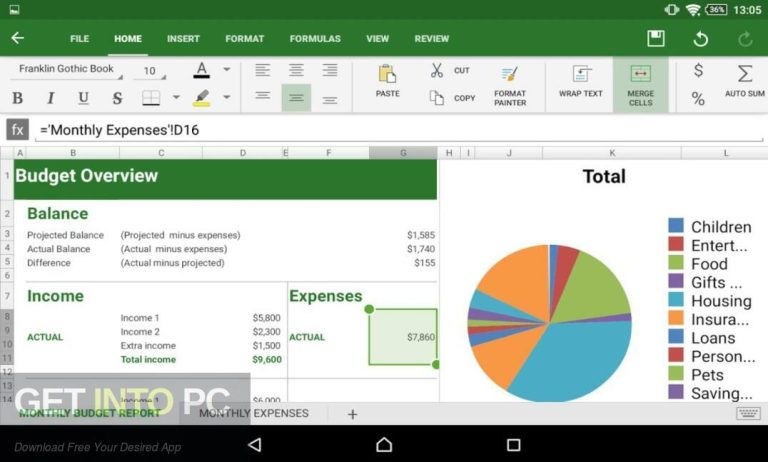Save the spreadsheet with the floppy icon
768x462 pixels.
(x=655, y=38)
